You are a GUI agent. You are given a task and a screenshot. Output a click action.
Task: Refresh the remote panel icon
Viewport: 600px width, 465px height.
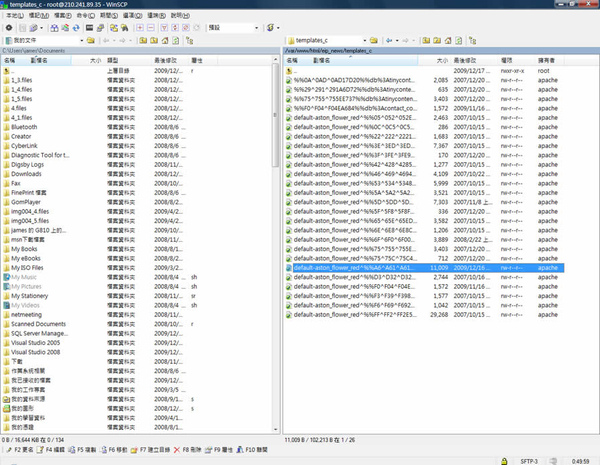(x=458, y=40)
